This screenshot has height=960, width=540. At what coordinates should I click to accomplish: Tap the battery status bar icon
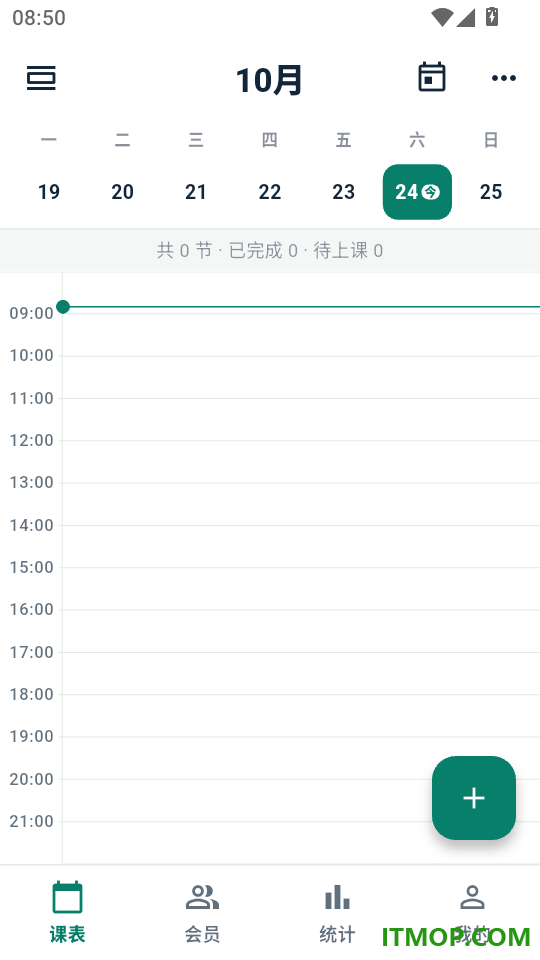coord(492,17)
